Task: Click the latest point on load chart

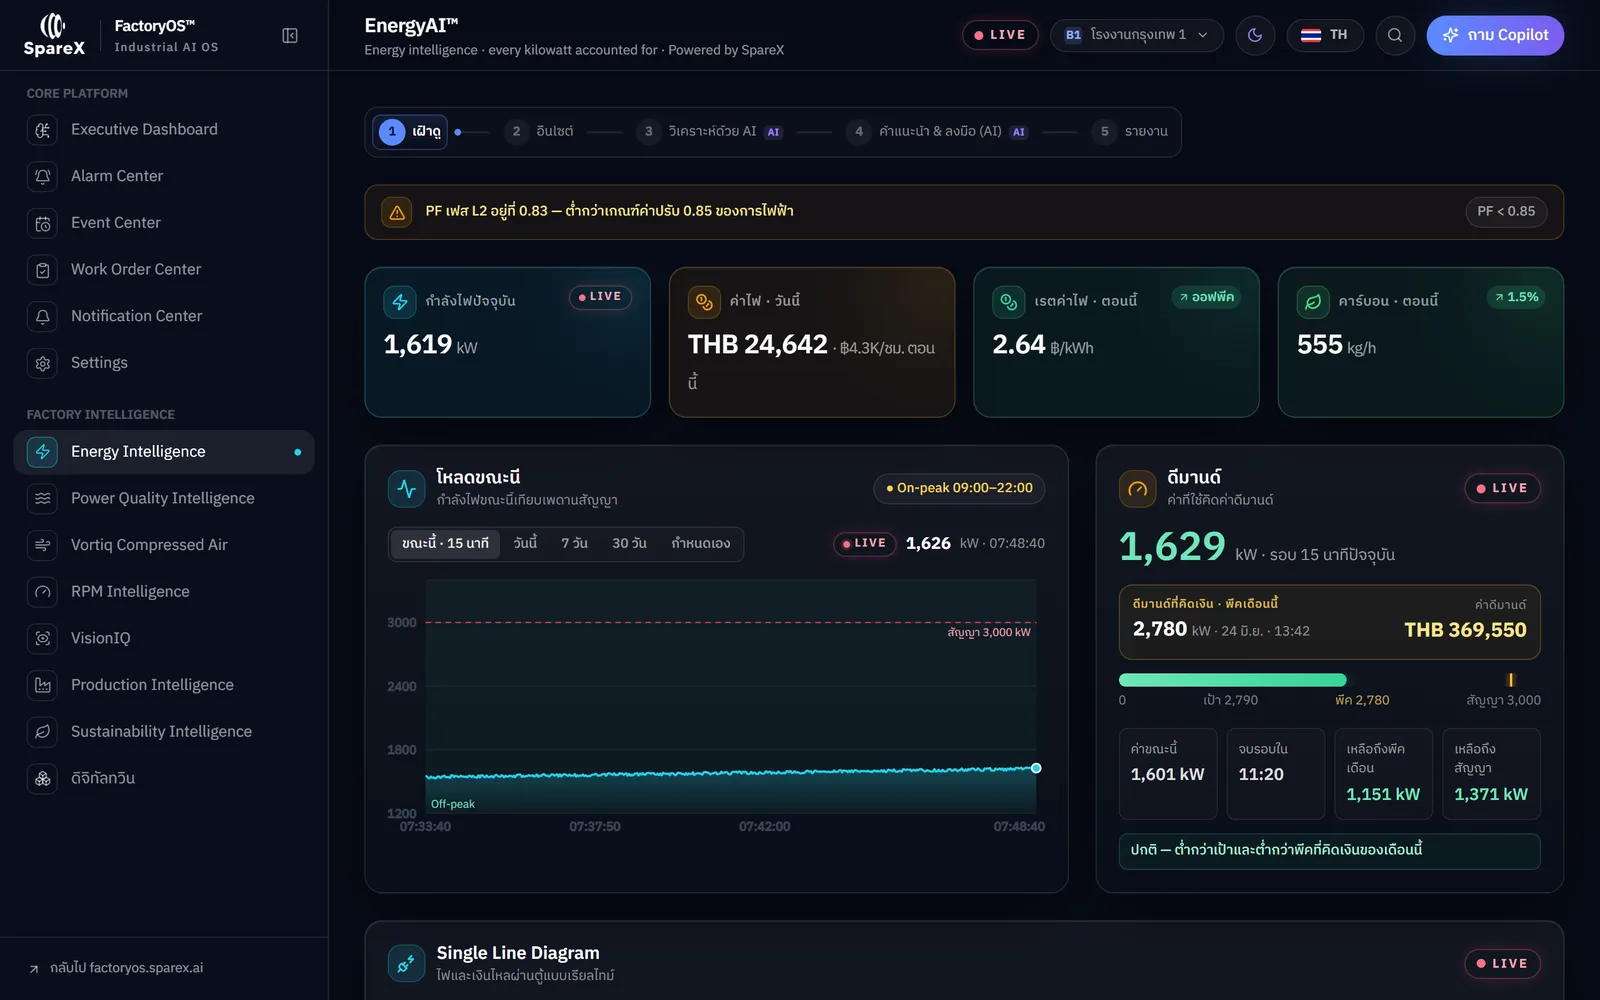Action: click(1036, 768)
